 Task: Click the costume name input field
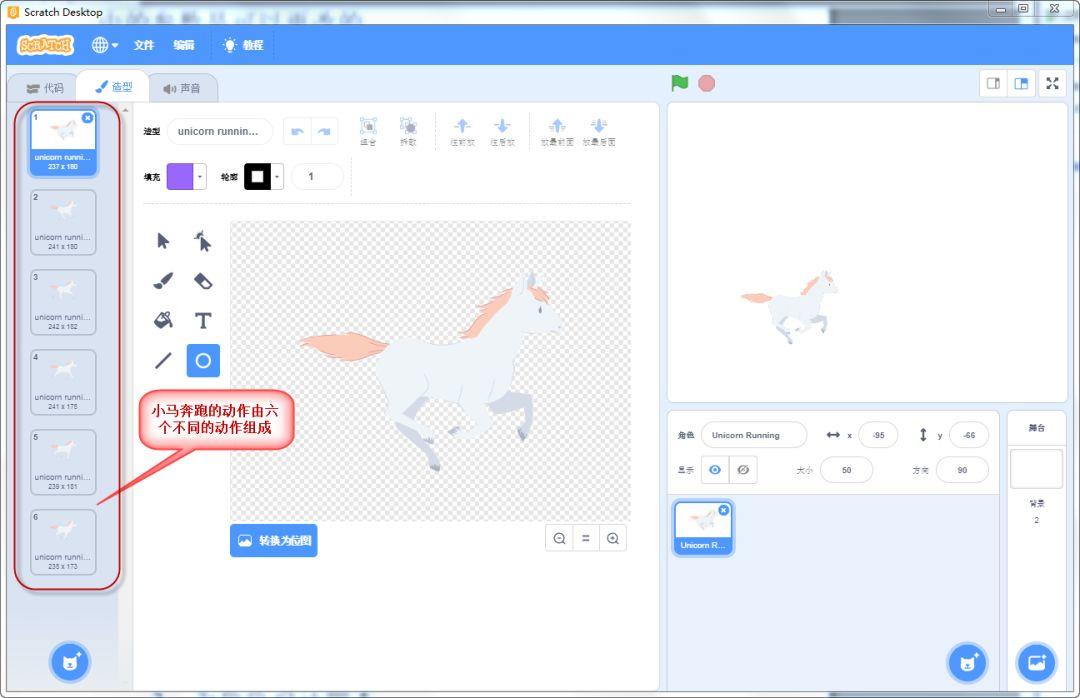(220, 131)
